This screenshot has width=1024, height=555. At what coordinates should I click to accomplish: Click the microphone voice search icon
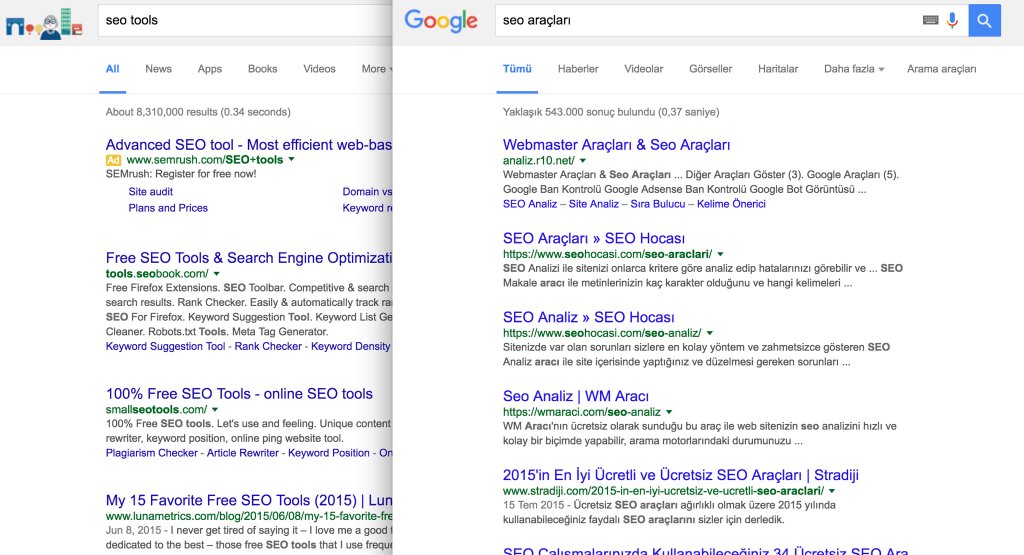click(952, 20)
